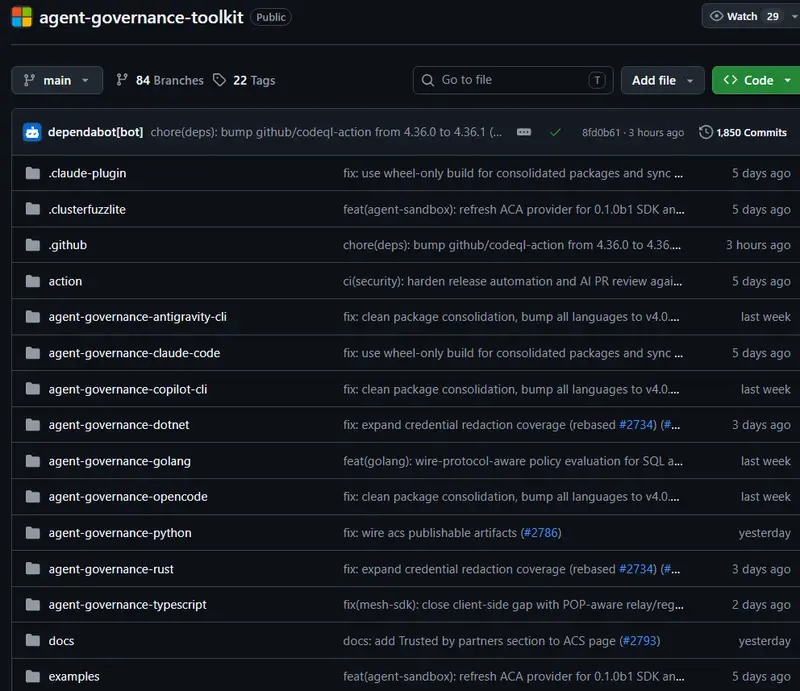The width and height of the screenshot is (800, 691).
Task: Click 'yesterday' timestamp in agent-governance-python row
Action: 764,533
